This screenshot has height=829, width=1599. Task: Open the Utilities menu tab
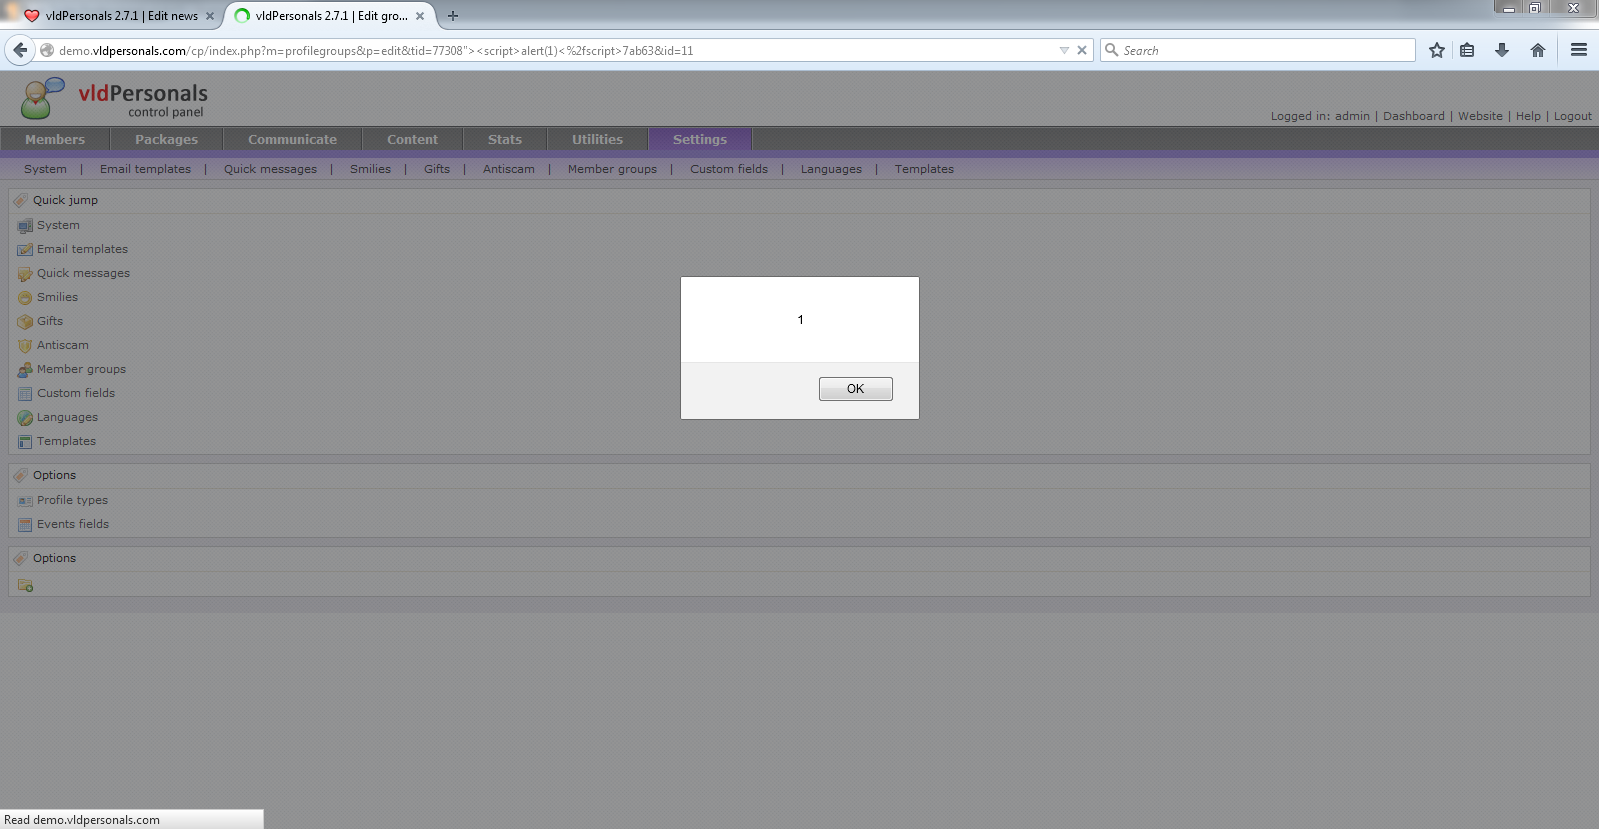(597, 139)
